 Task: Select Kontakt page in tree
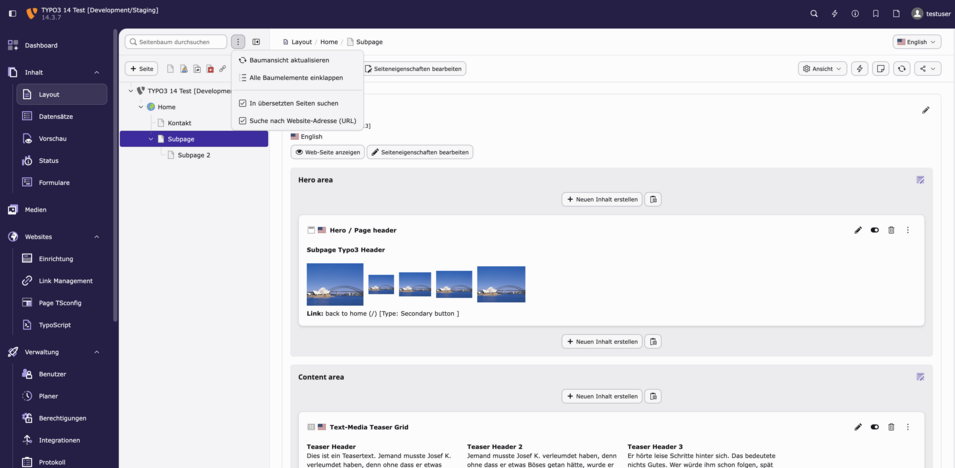click(179, 123)
